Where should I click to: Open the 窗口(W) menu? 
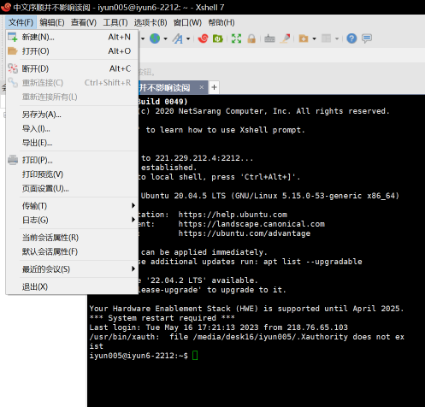[x=188, y=23]
